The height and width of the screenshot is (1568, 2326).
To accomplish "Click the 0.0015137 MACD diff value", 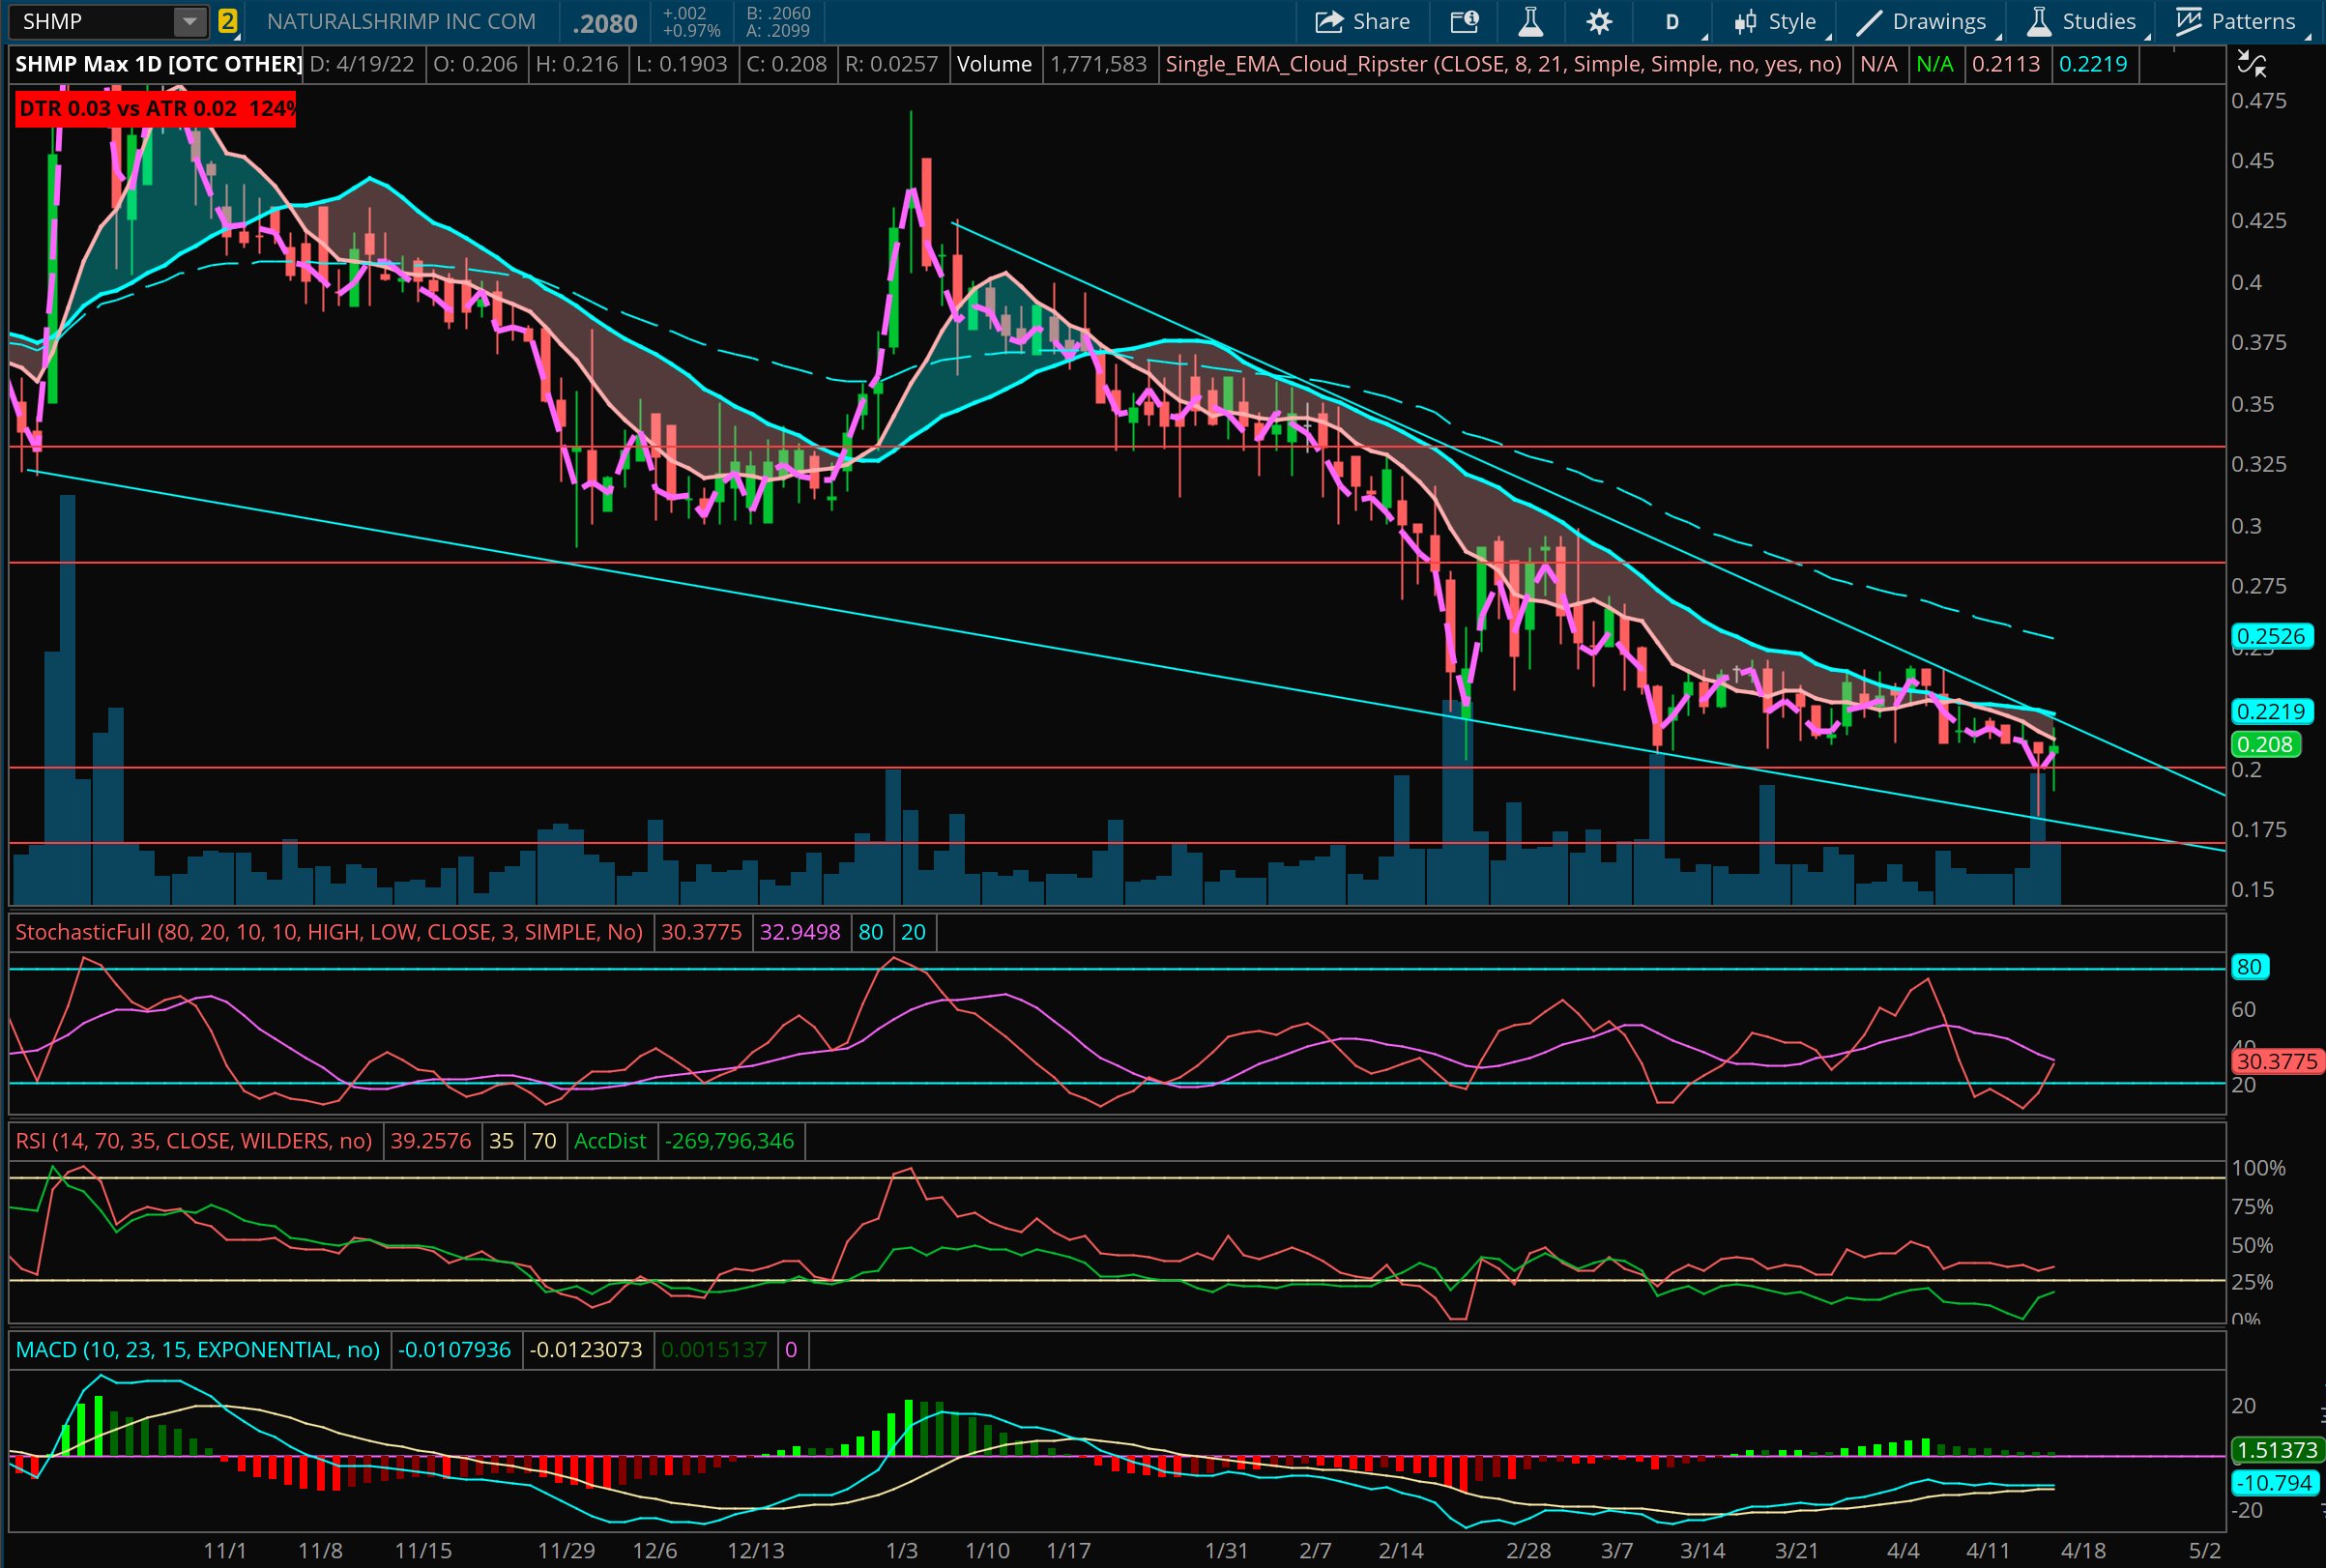I will 714,1350.
